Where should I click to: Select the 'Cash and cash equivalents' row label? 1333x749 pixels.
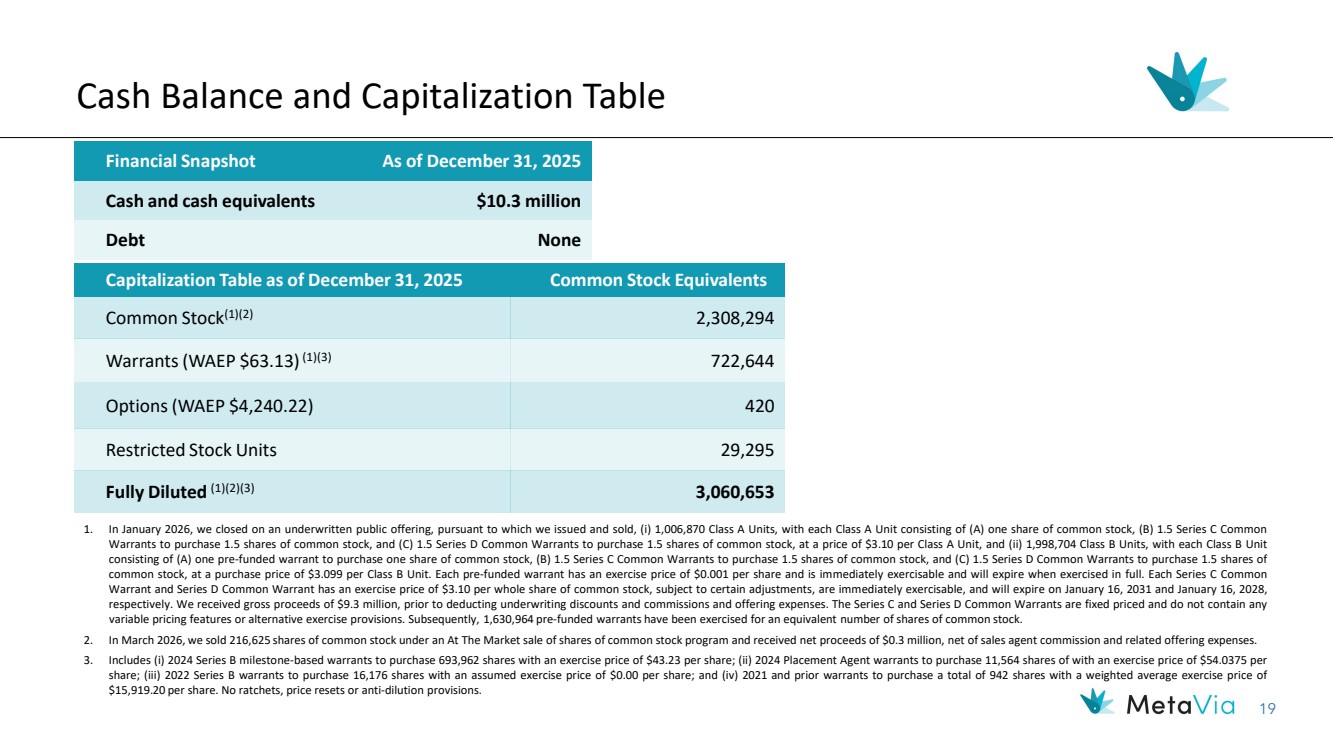coord(210,201)
